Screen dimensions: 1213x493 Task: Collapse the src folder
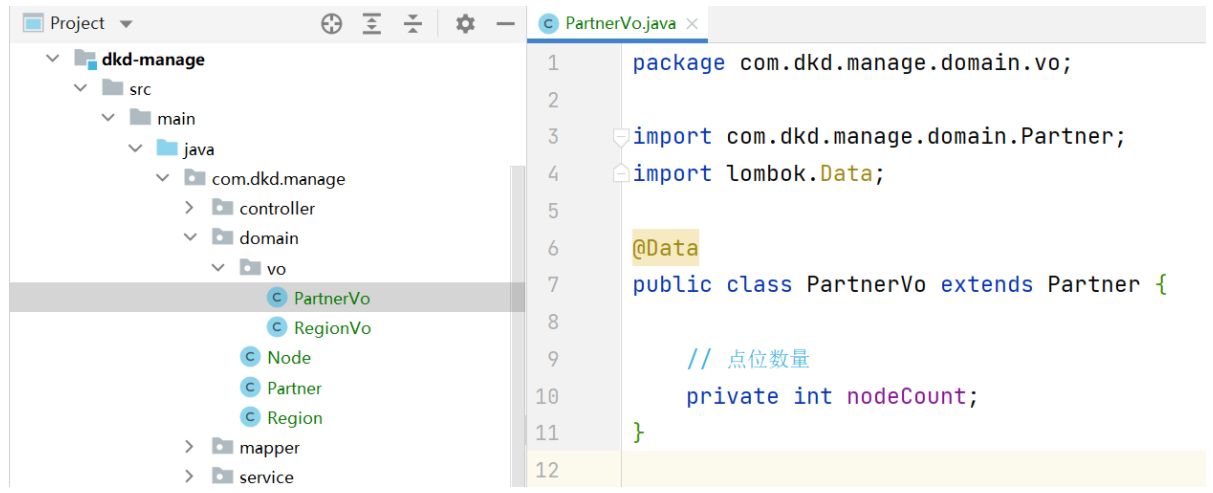coord(80,89)
